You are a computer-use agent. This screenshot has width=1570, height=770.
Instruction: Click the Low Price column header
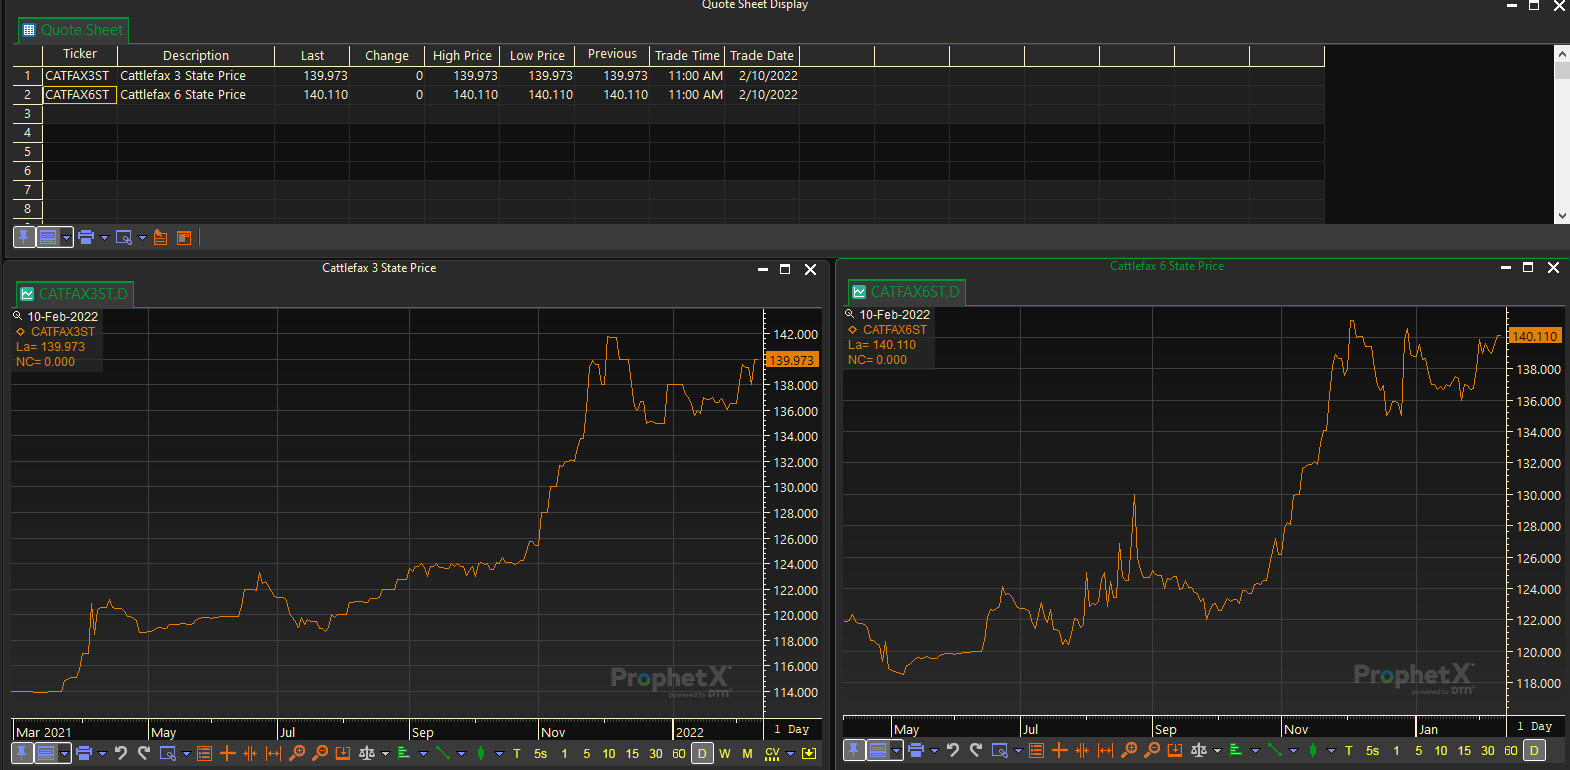(537, 55)
